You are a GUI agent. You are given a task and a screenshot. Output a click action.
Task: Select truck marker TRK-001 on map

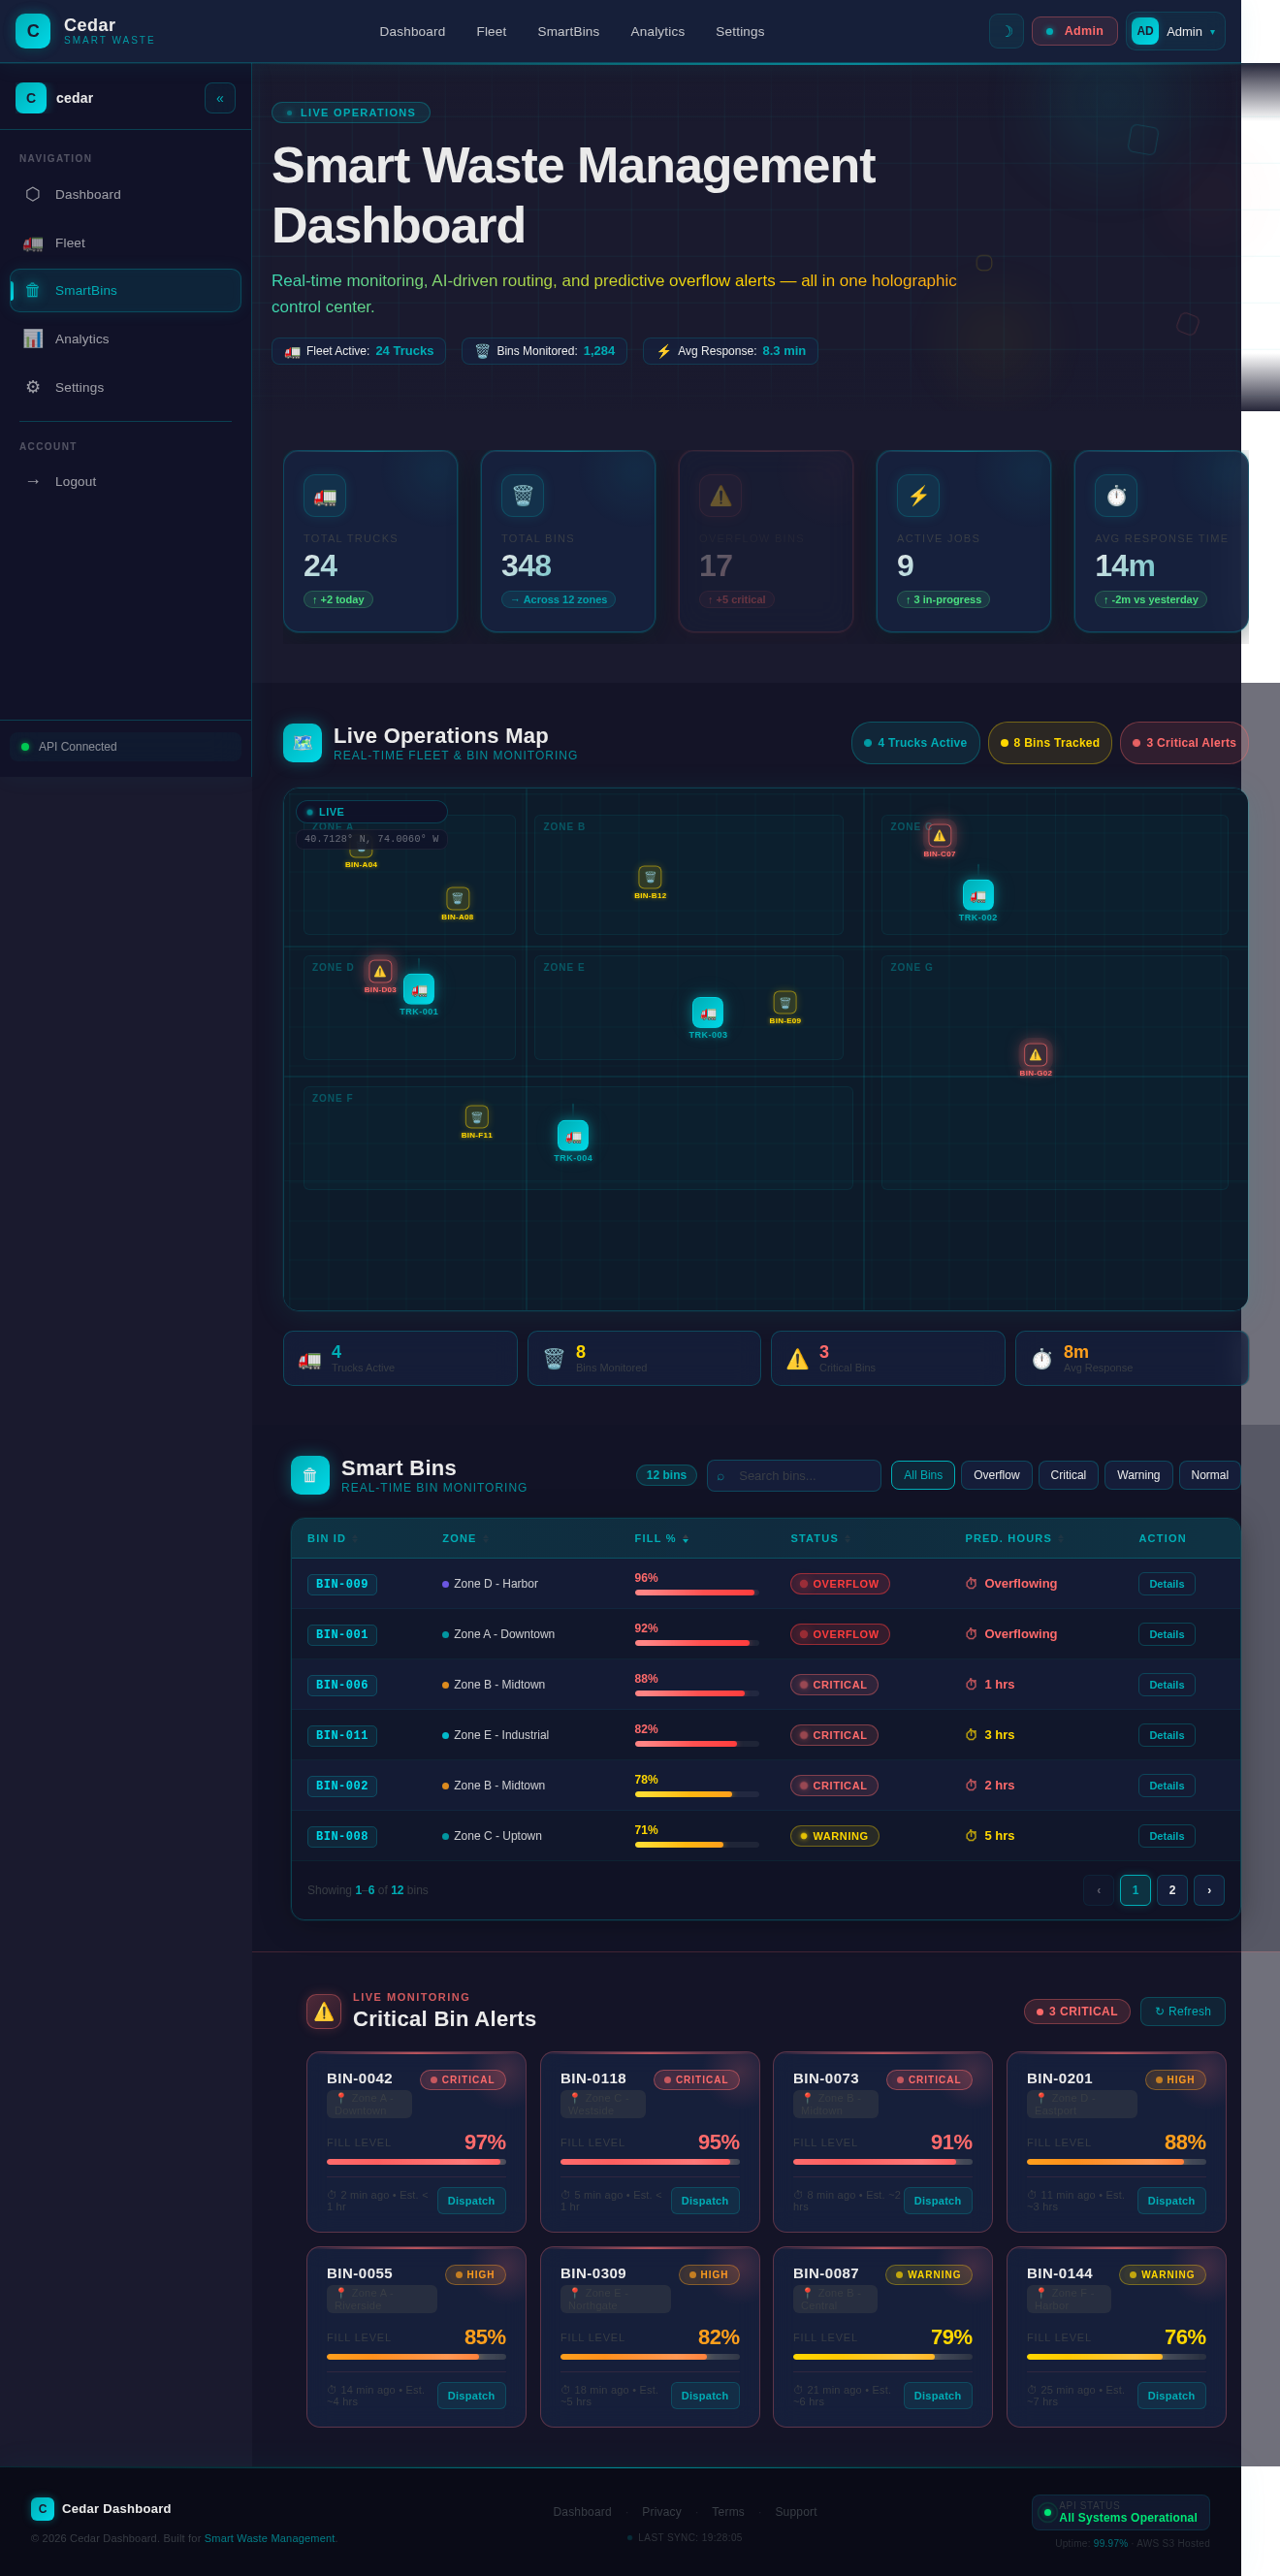tap(419, 989)
